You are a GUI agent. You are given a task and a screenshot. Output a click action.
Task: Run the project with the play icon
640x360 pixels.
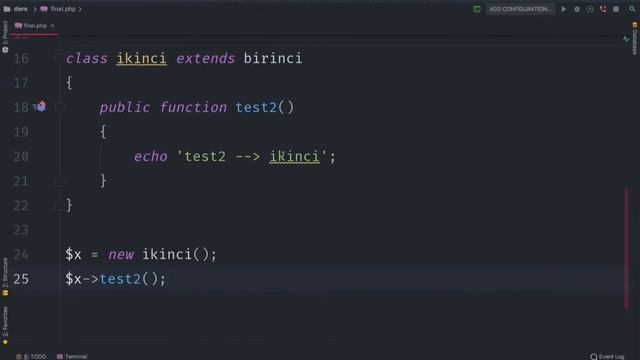click(564, 9)
